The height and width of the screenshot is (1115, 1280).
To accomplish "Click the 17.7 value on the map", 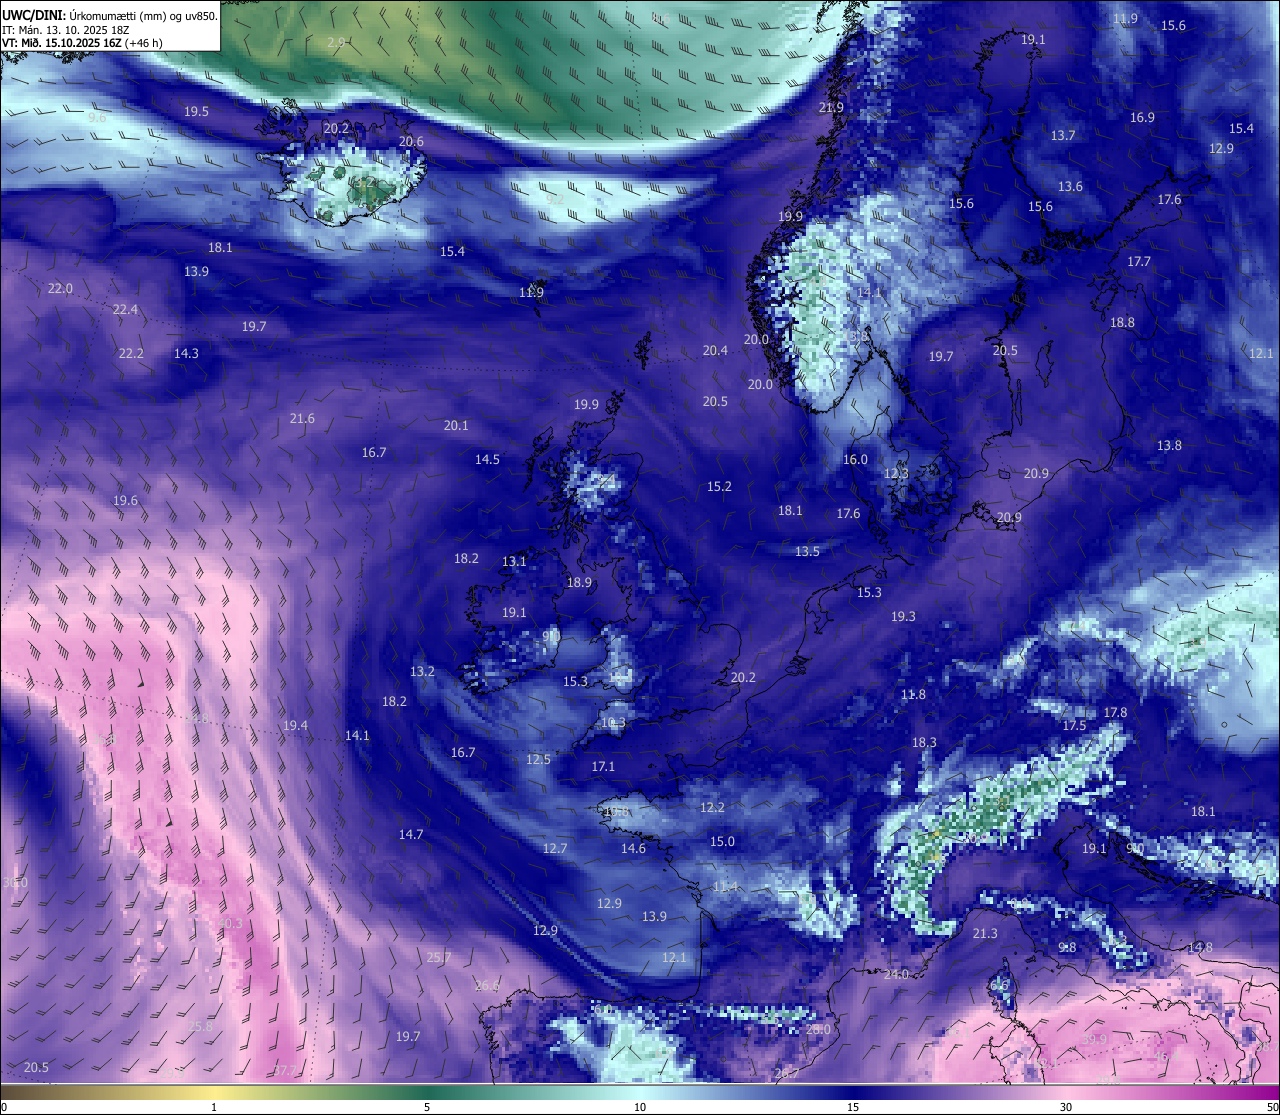I will [1139, 262].
